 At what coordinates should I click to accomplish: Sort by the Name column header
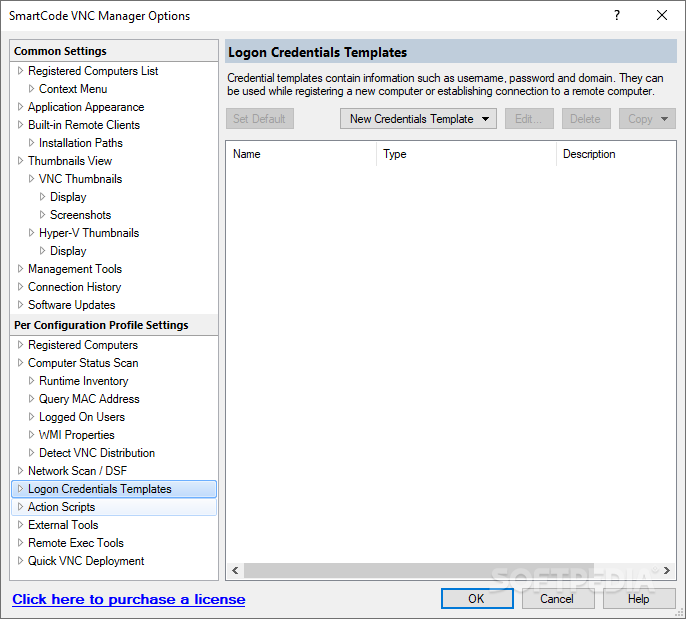[x=301, y=154]
